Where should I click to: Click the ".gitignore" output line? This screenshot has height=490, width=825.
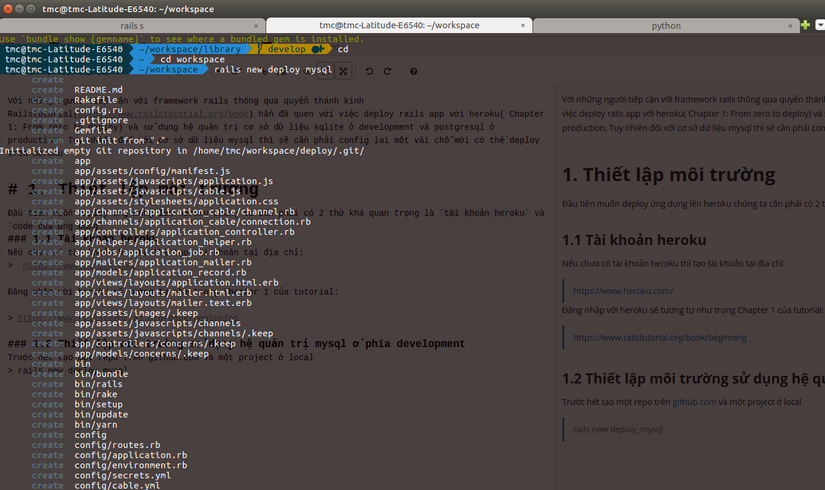tap(101, 121)
